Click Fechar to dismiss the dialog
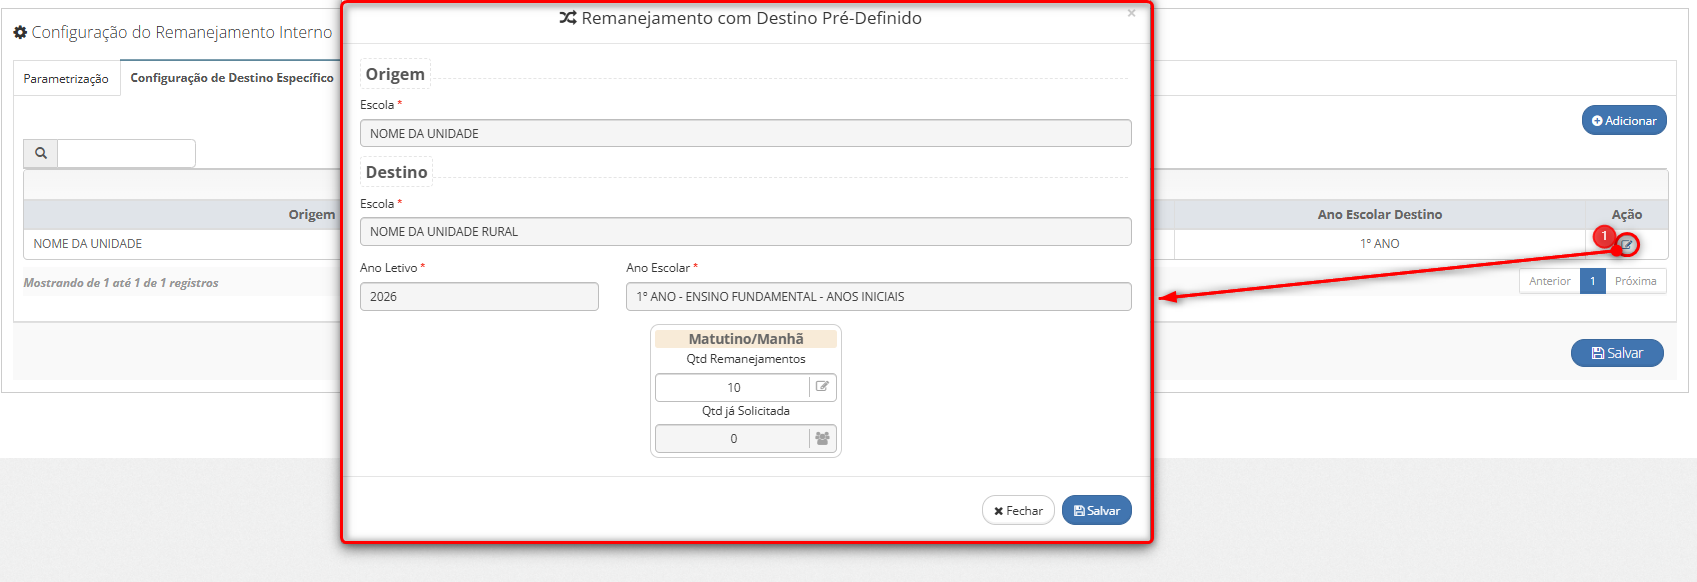The image size is (1697, 582). (1018, 511)
